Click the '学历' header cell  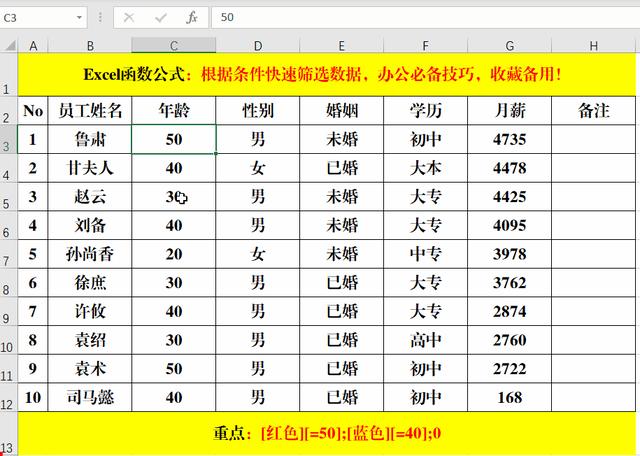point(425,111)
